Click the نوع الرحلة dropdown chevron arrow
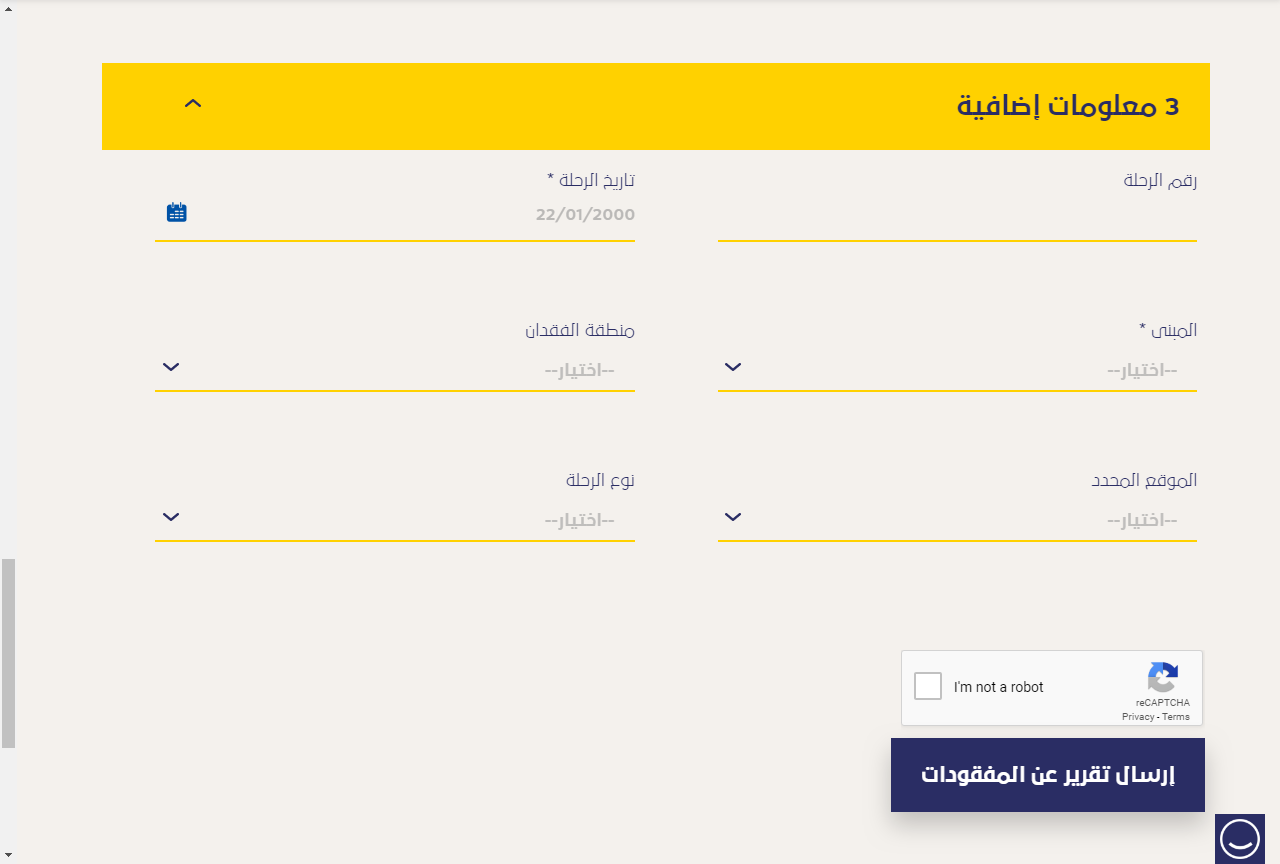The image size is (1280, 864). (171, 517)
